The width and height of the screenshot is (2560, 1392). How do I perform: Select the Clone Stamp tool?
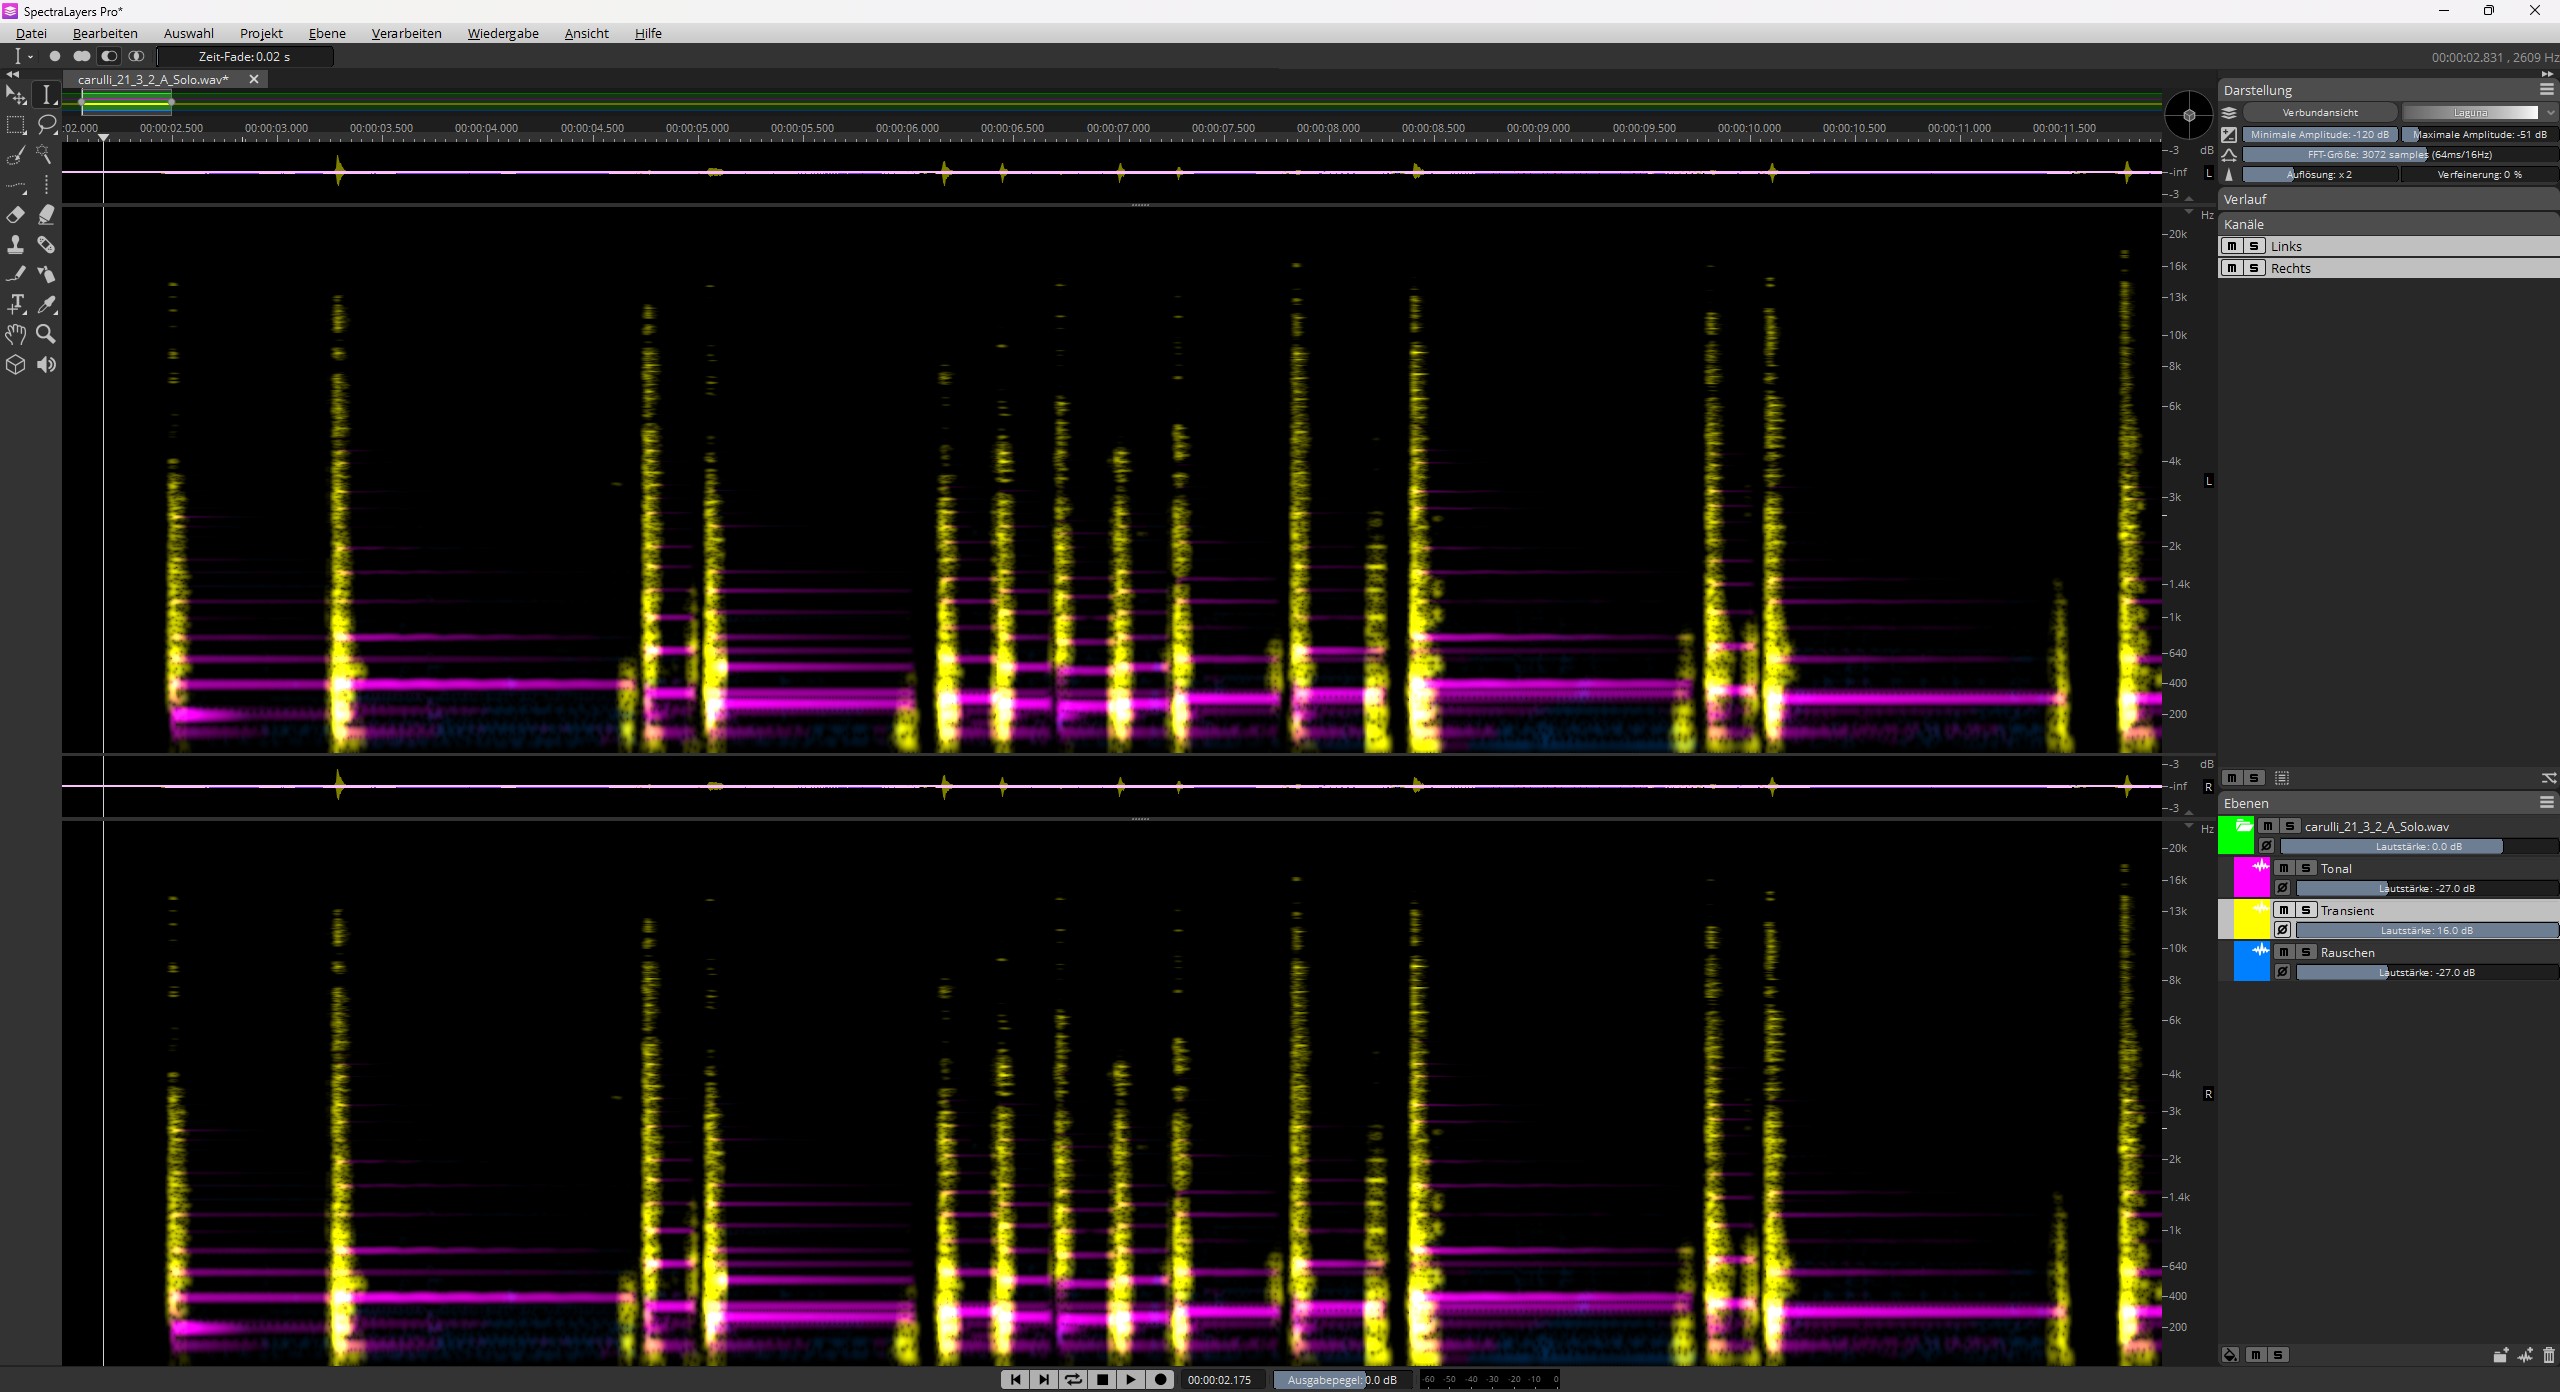[16, 245]
